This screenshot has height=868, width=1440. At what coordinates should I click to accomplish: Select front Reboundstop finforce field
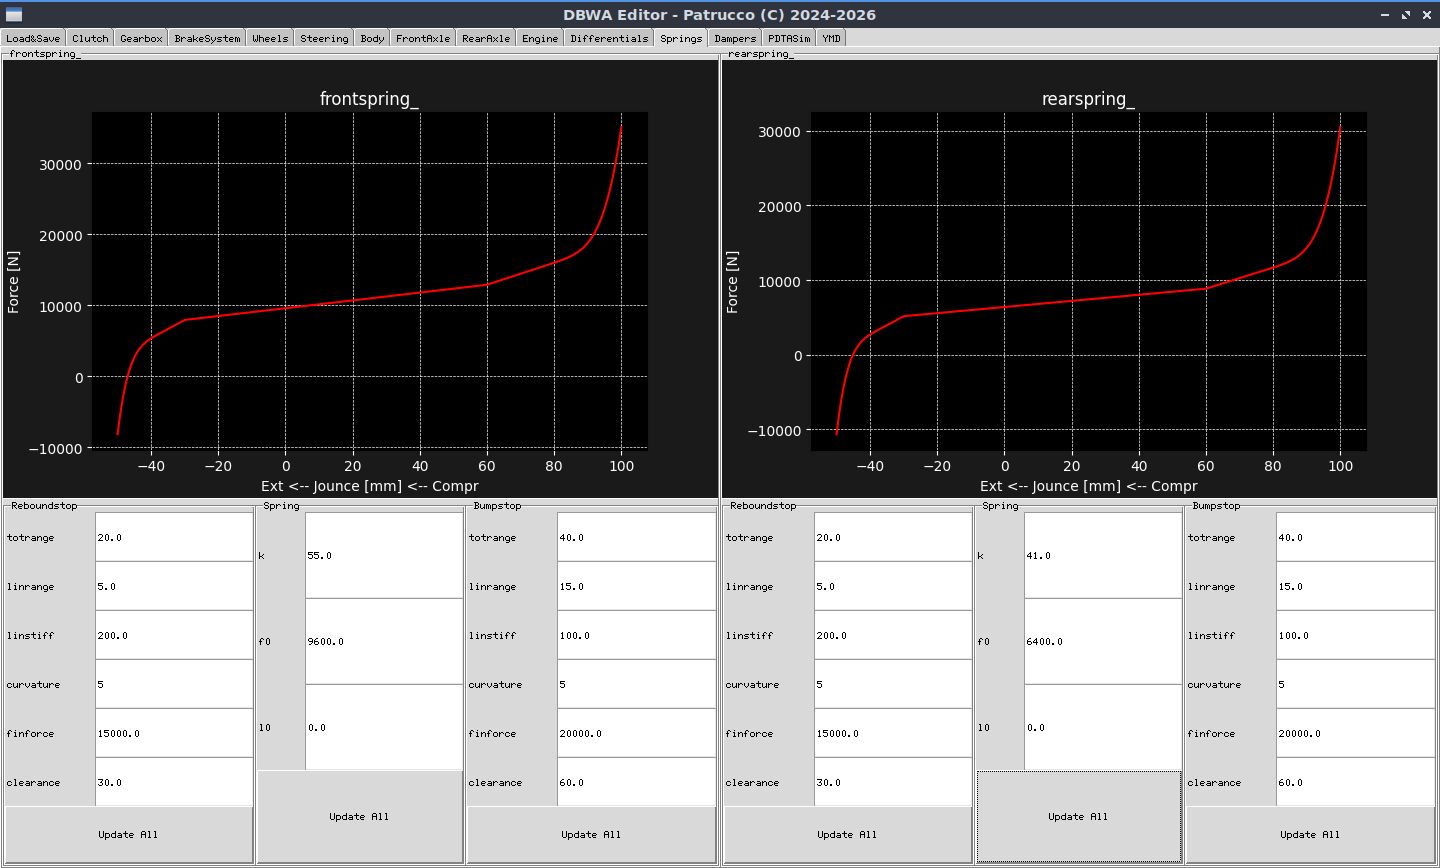point(174,733)
